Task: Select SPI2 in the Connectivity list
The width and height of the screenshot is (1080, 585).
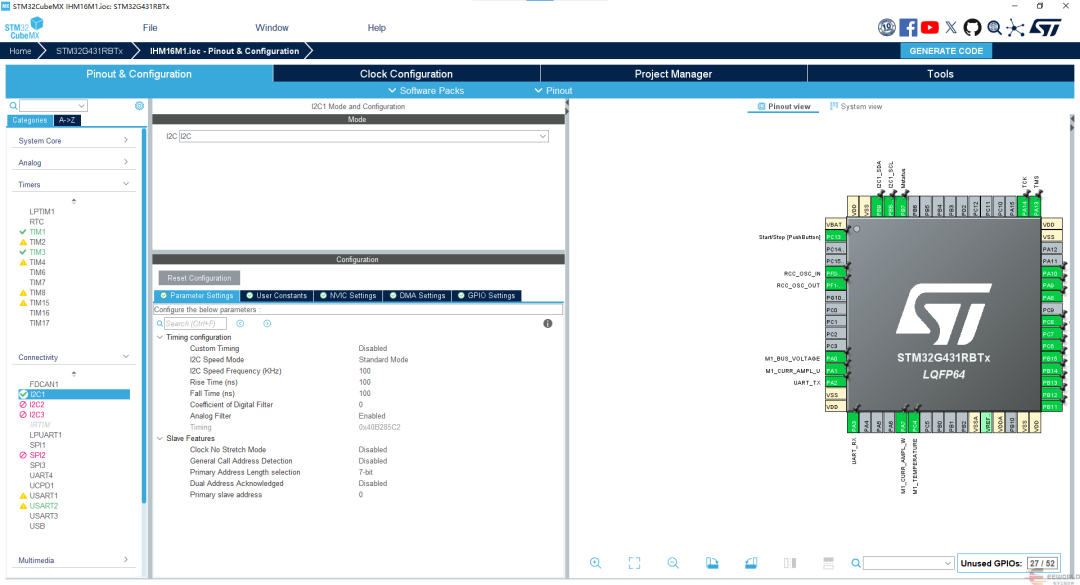Action: [x=37, y=455]
